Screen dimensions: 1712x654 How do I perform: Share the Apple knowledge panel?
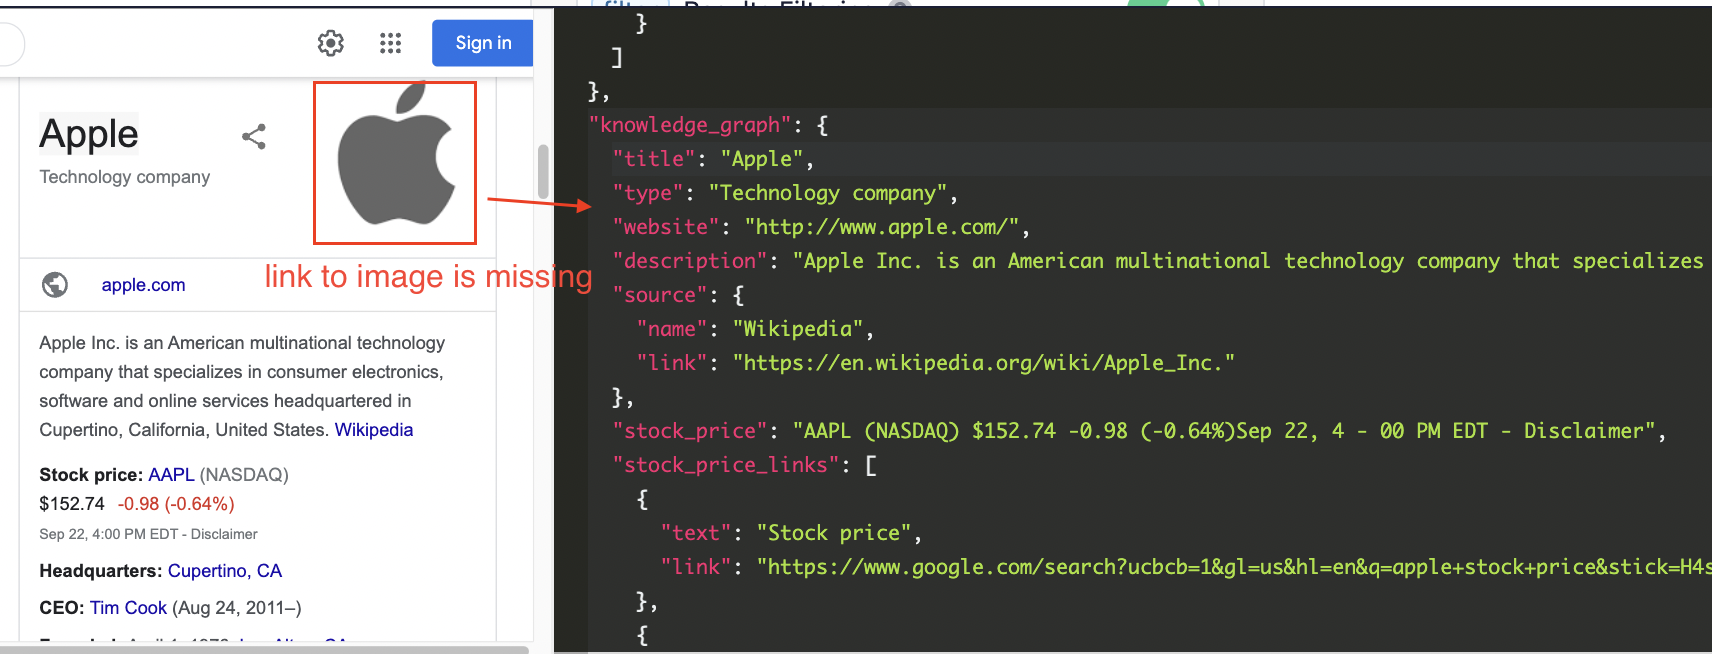click(254, 137)
